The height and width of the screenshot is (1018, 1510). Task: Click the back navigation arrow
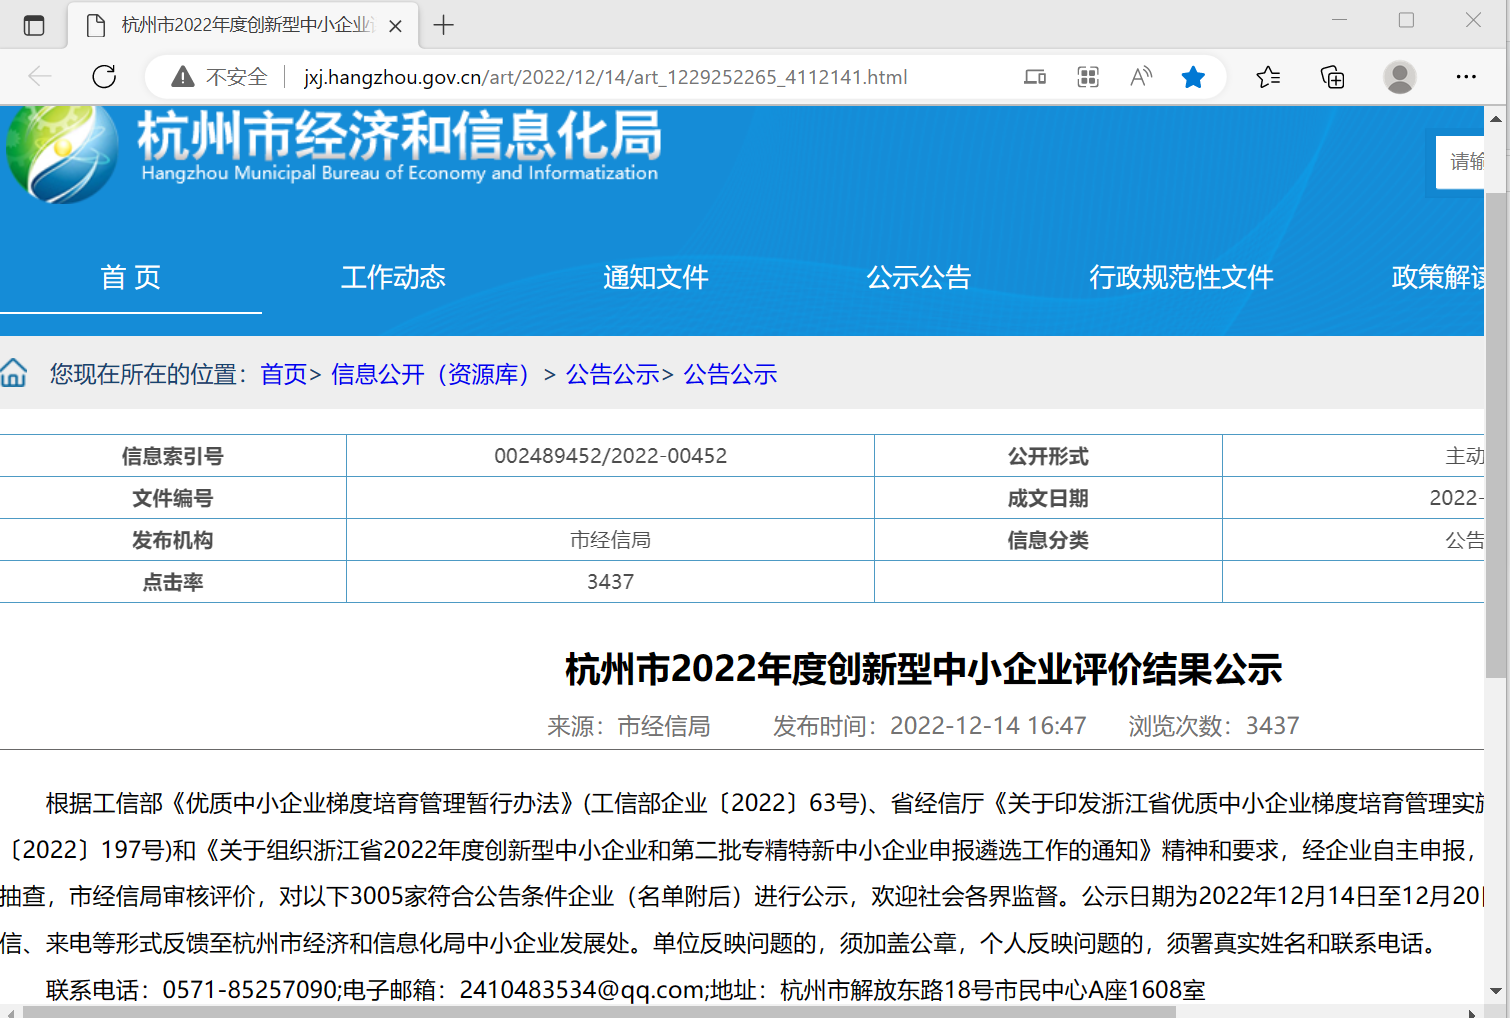pos(38,77)
